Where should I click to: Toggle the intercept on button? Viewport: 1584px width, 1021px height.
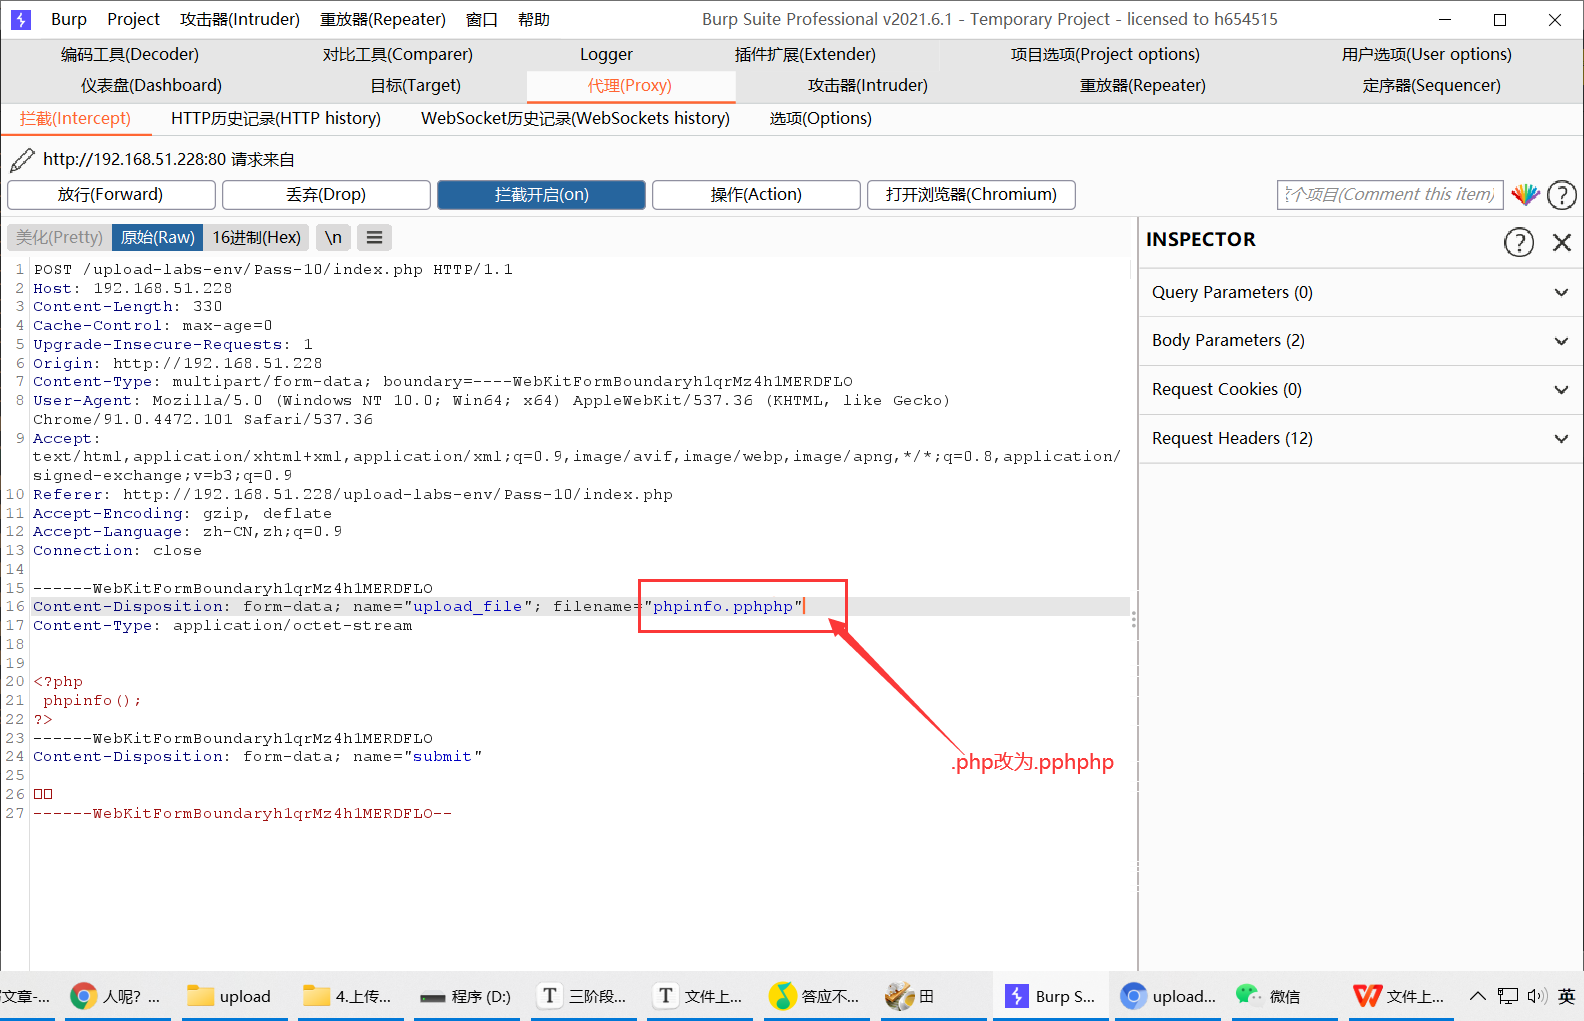click(x=541, y=194)
